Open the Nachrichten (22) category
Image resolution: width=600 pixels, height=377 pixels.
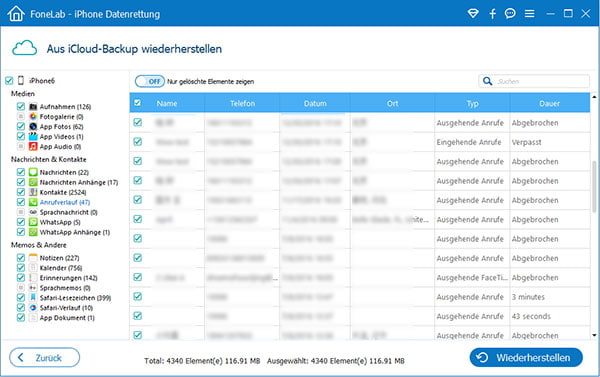coord(64,172)
